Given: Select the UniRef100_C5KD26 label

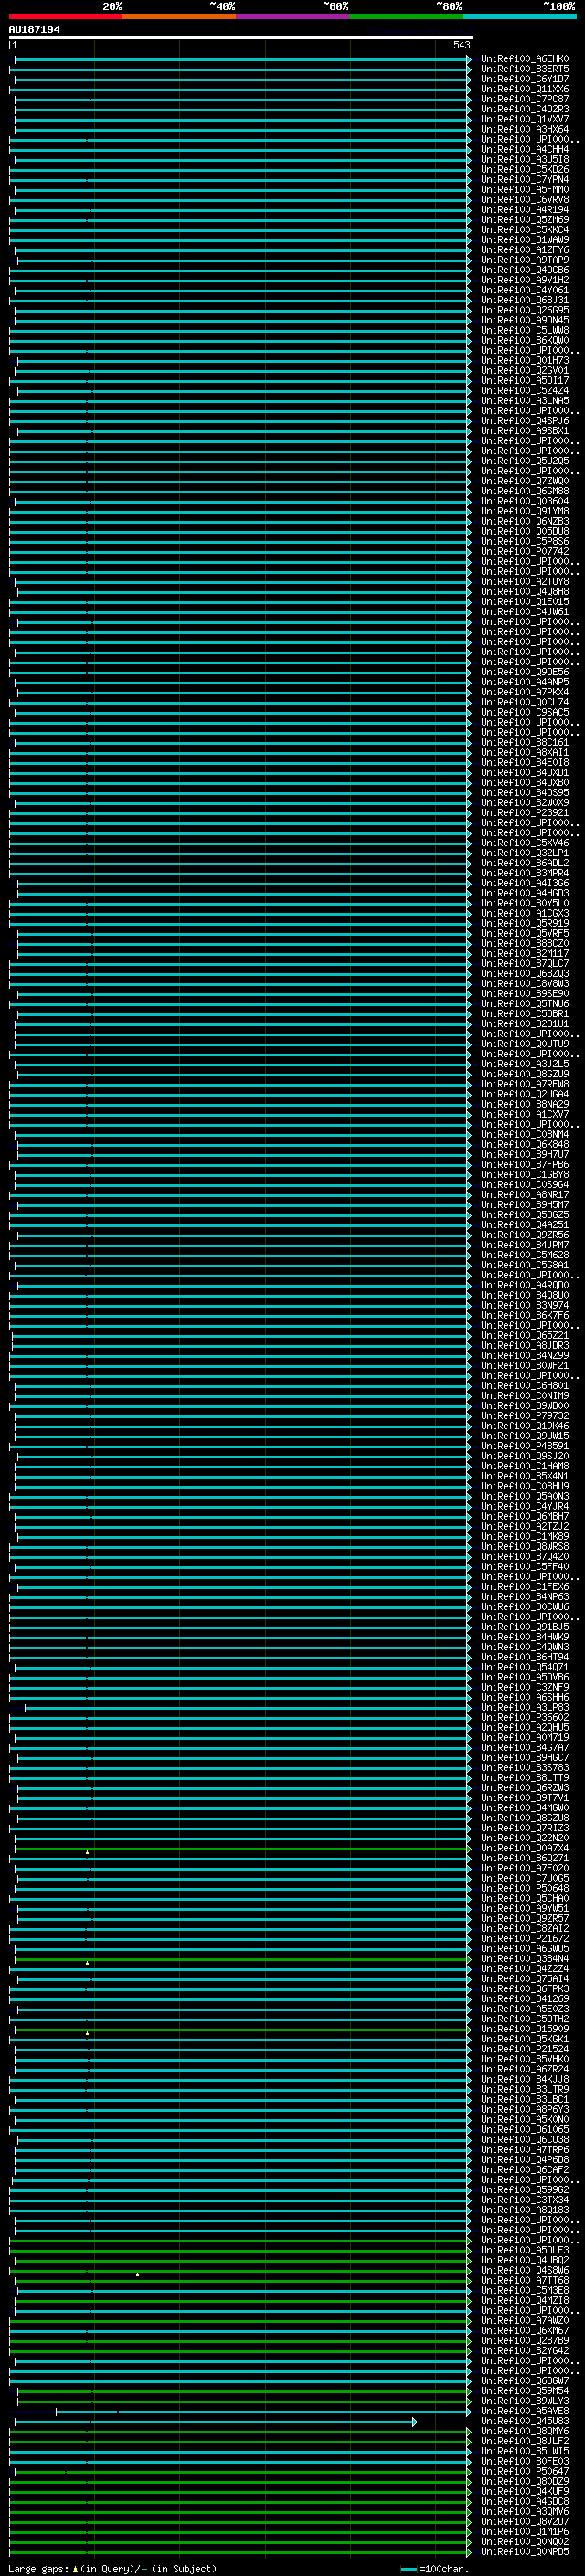Looking at the screenshot, I should [525, 169].
